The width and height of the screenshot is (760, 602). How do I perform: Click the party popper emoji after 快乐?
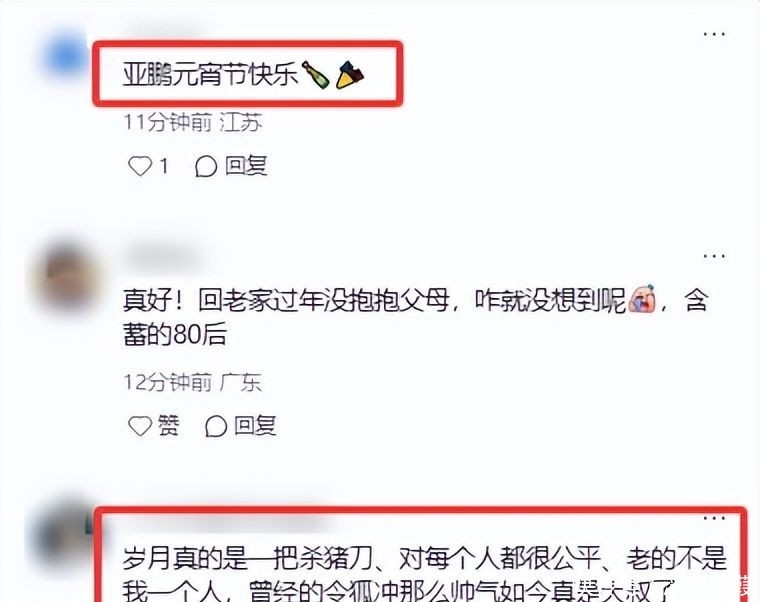(350, 75)
